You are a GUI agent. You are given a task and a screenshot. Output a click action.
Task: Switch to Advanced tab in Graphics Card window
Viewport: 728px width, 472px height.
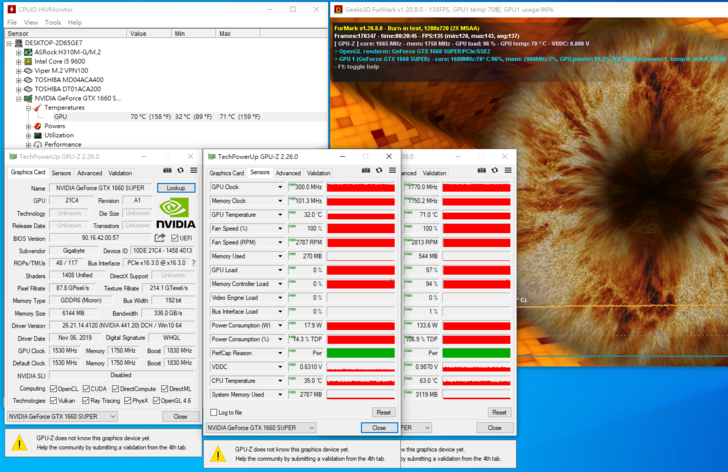click(90, 173)
